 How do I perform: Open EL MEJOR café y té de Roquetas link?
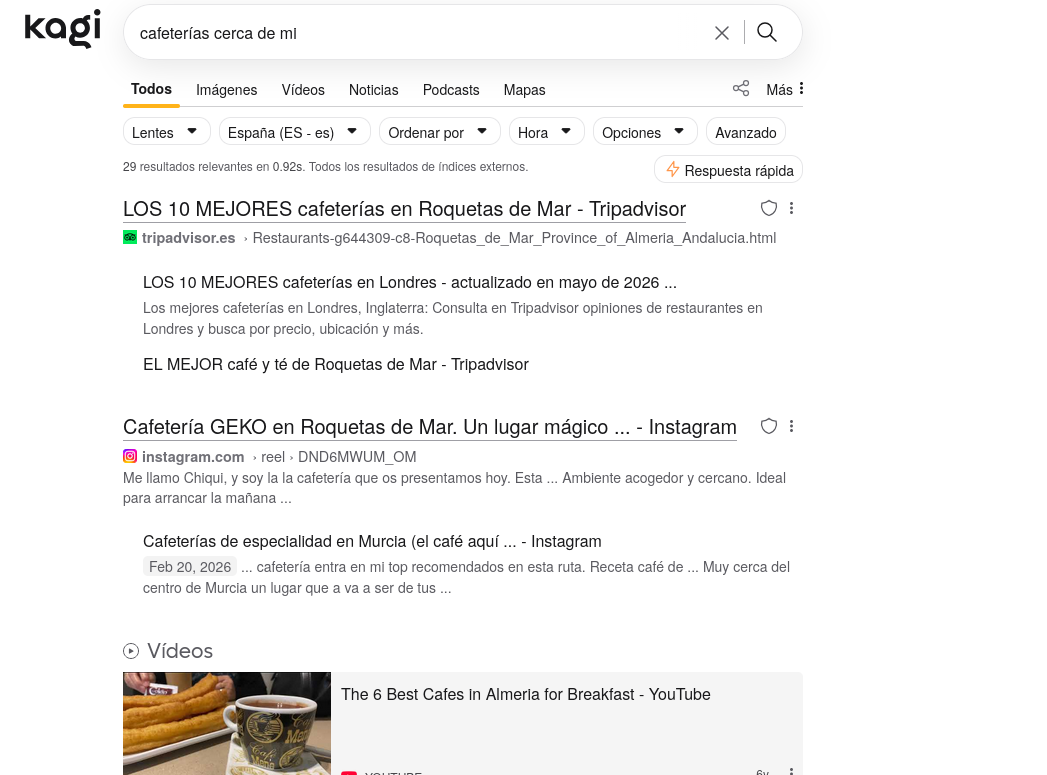click(335, 364)
